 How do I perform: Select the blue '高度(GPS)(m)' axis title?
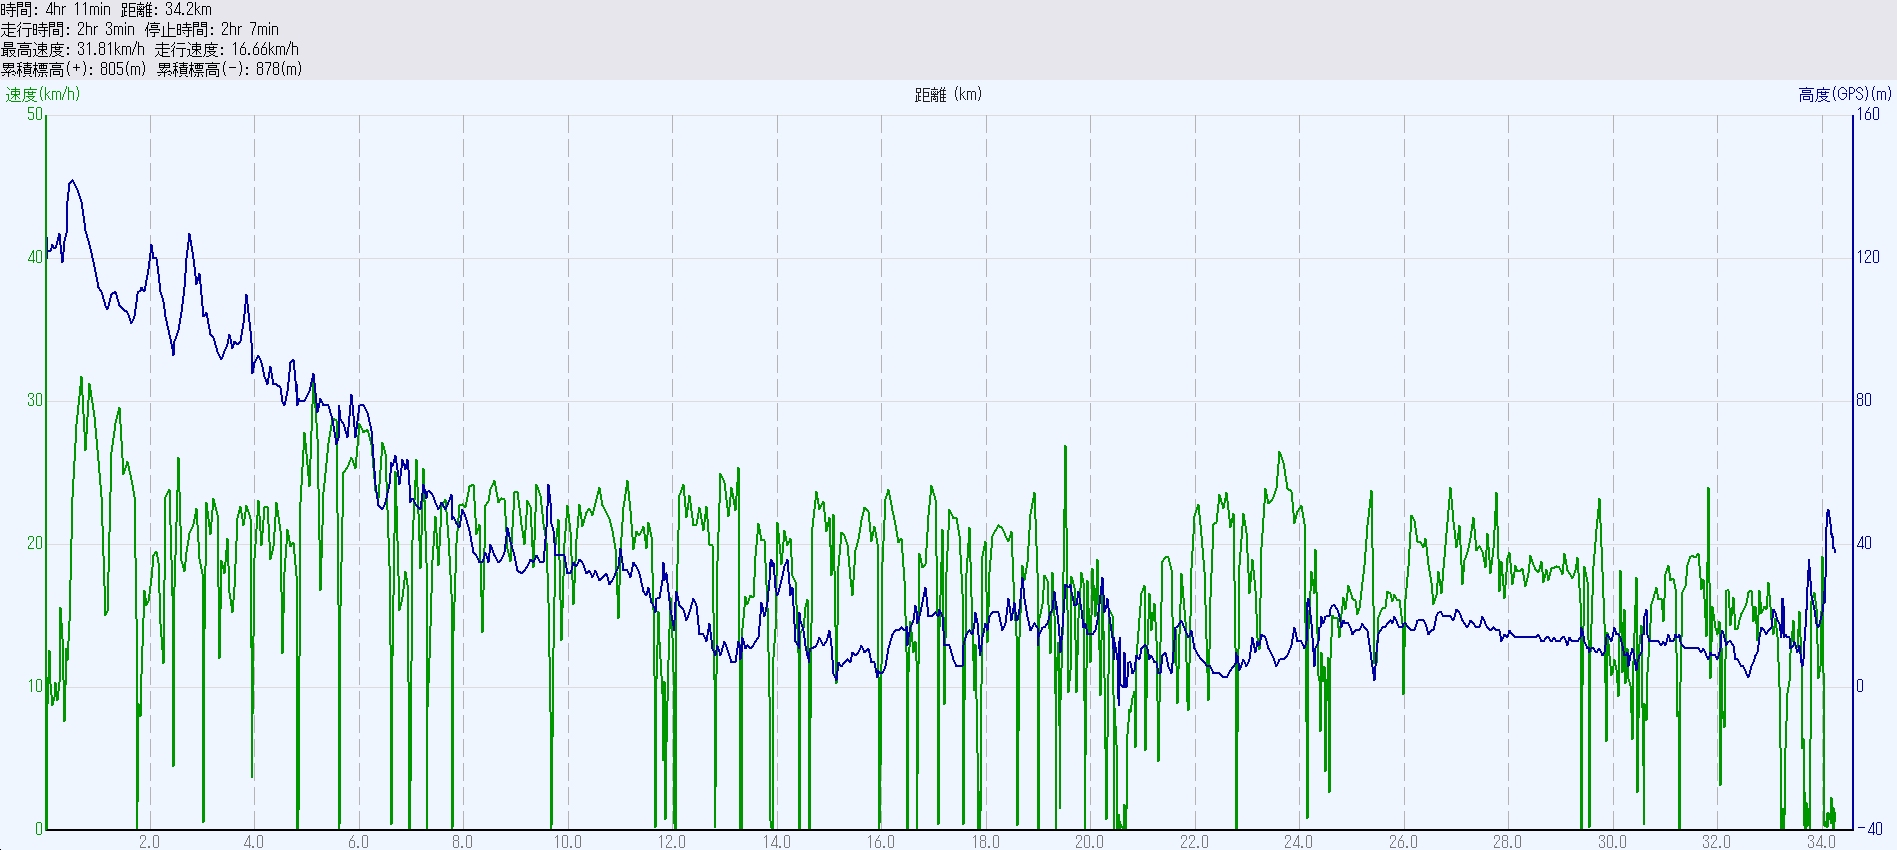pyautogui.click(x=1845, y=94)
